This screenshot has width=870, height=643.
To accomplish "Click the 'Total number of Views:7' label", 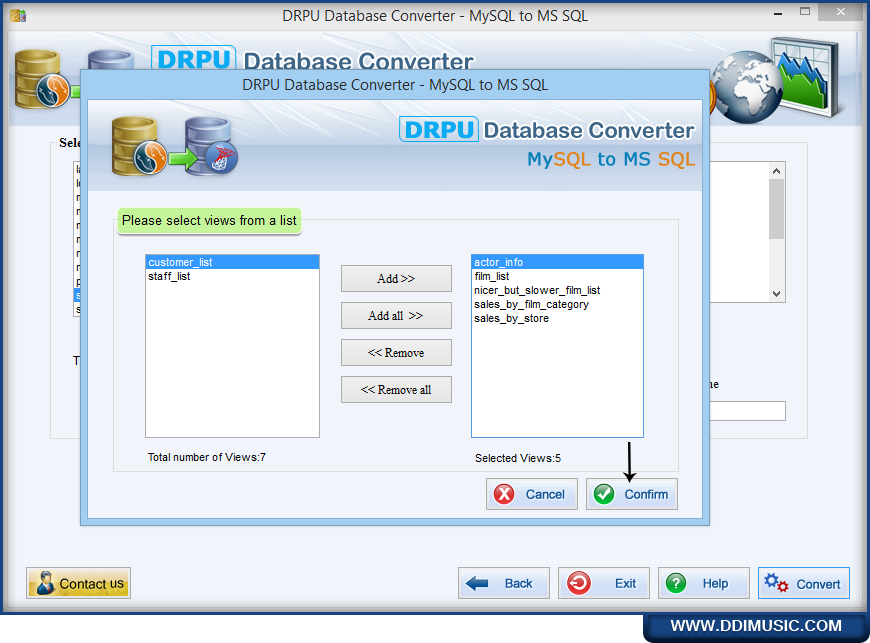I will (x=206, y=457).
